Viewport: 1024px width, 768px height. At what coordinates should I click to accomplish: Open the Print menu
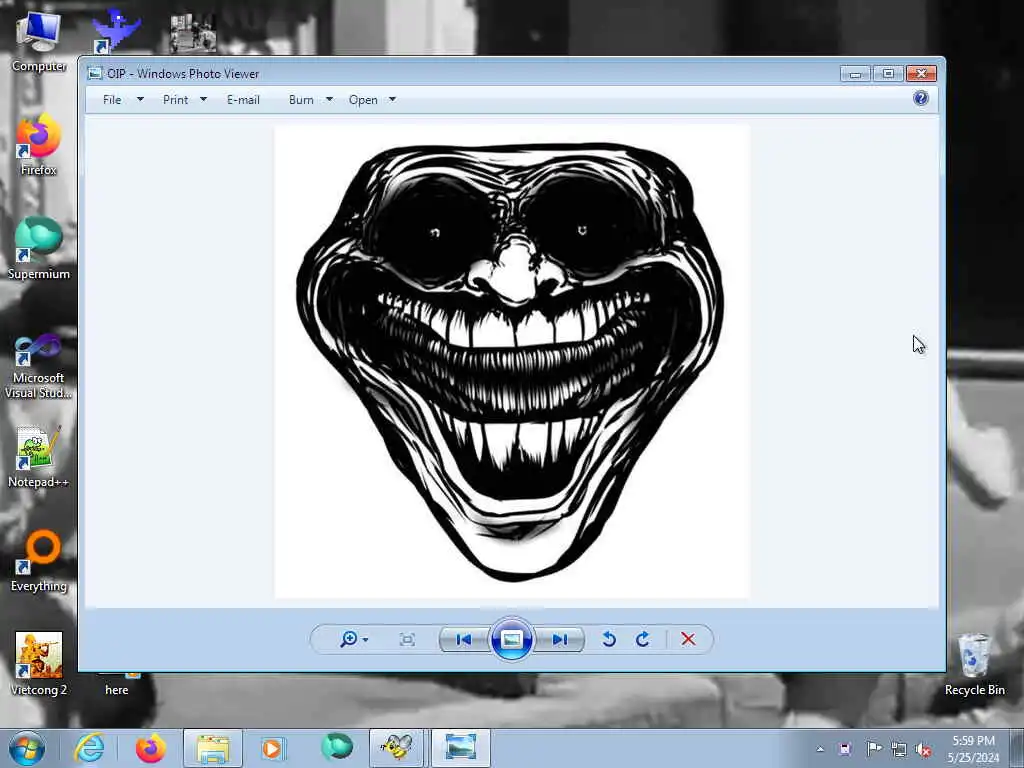(175, 100)
